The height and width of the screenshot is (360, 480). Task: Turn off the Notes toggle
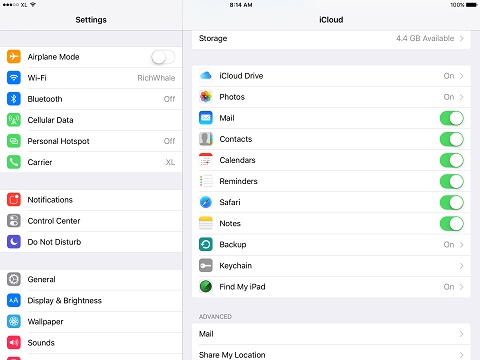tap(452, 223)
